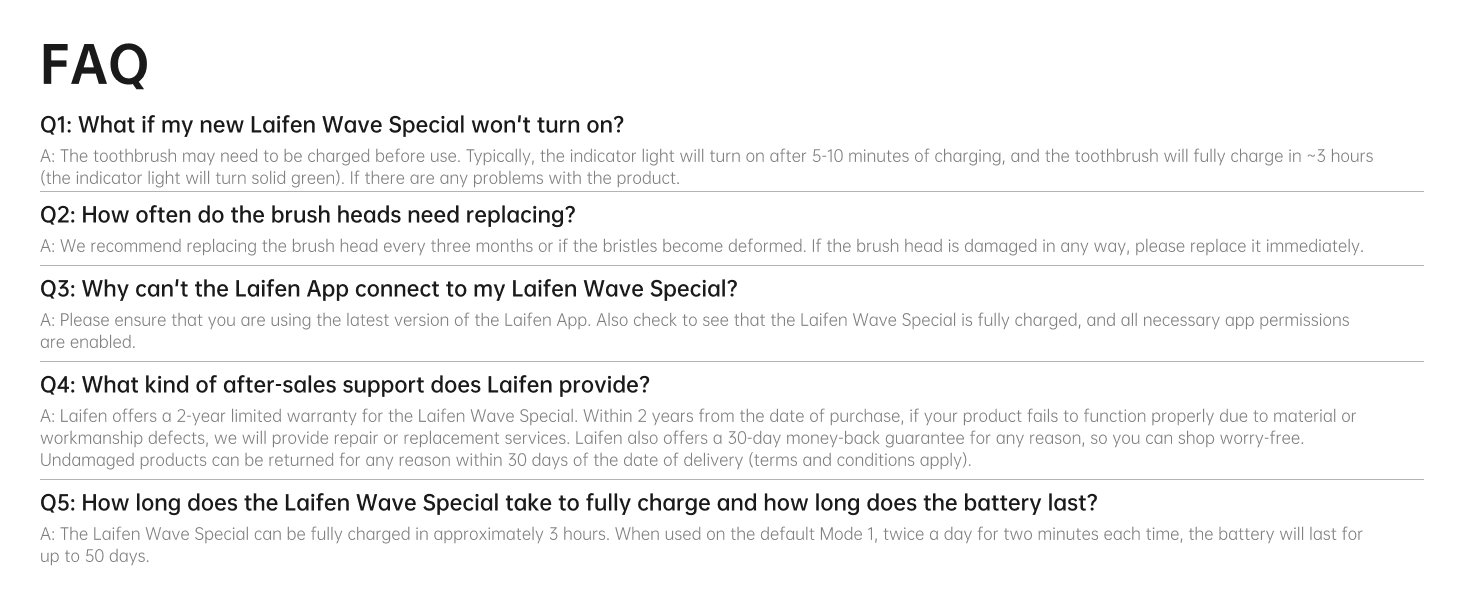This screenshot has height=600, width=1464.
Task: Click the FAQ heading
Action: tap(94, 66)
